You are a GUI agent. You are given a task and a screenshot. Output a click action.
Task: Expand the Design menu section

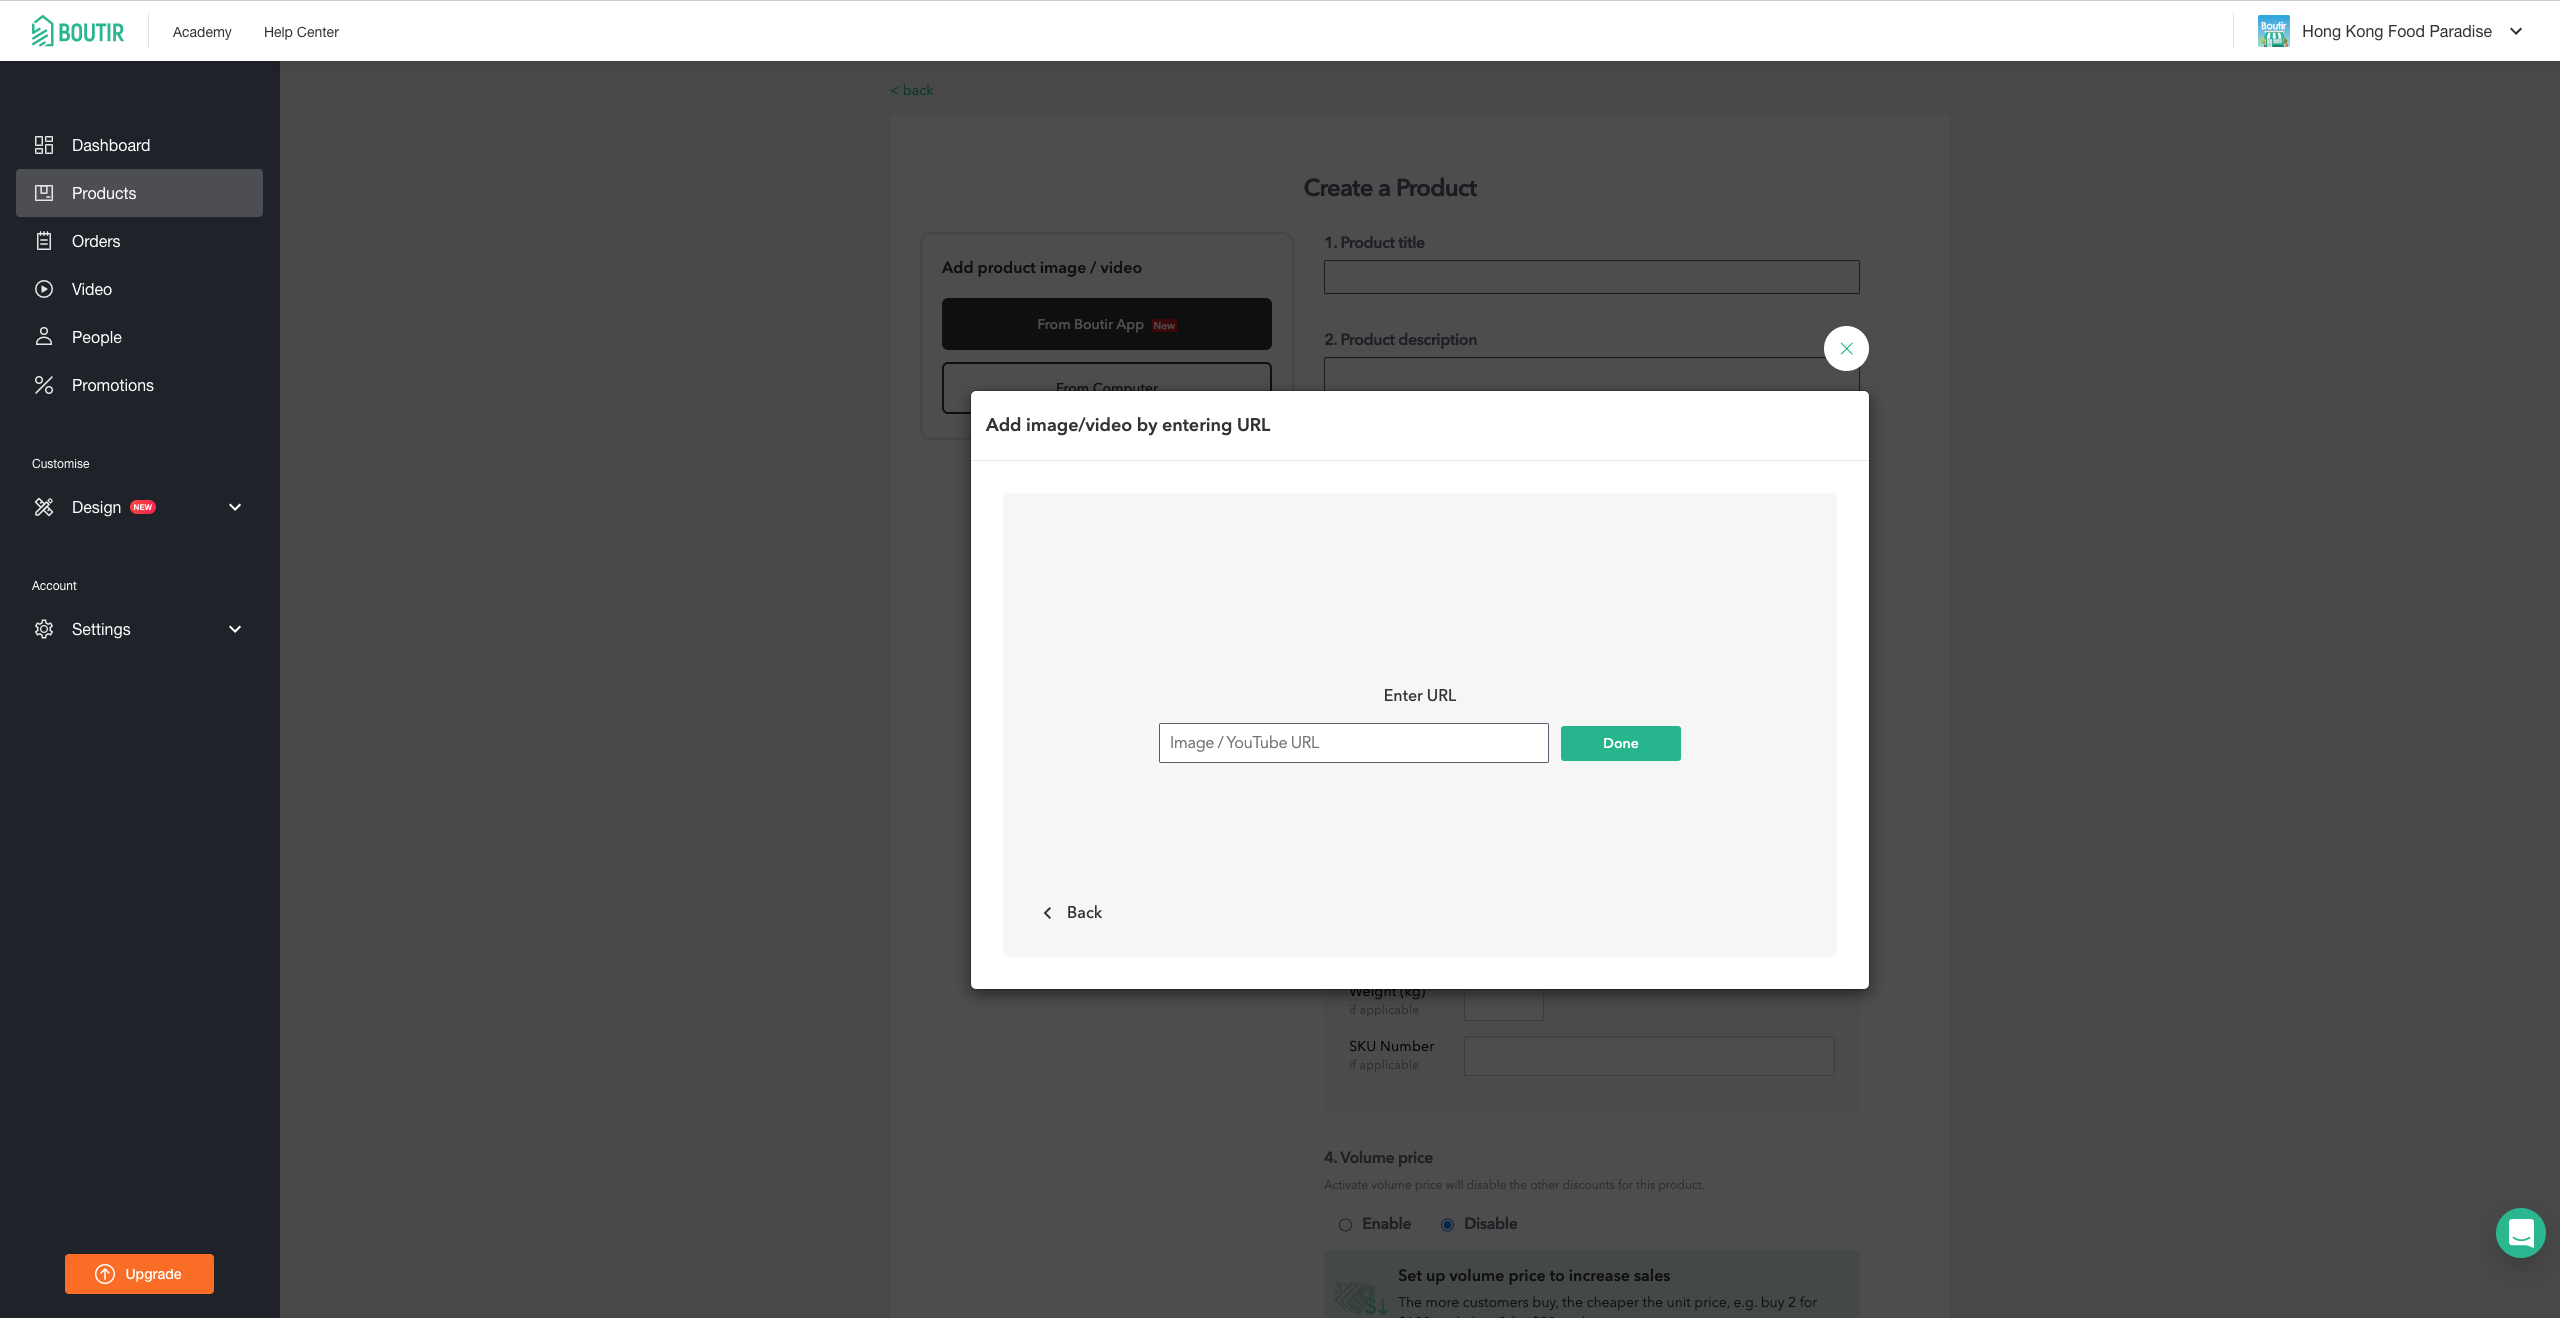(234, 508)
